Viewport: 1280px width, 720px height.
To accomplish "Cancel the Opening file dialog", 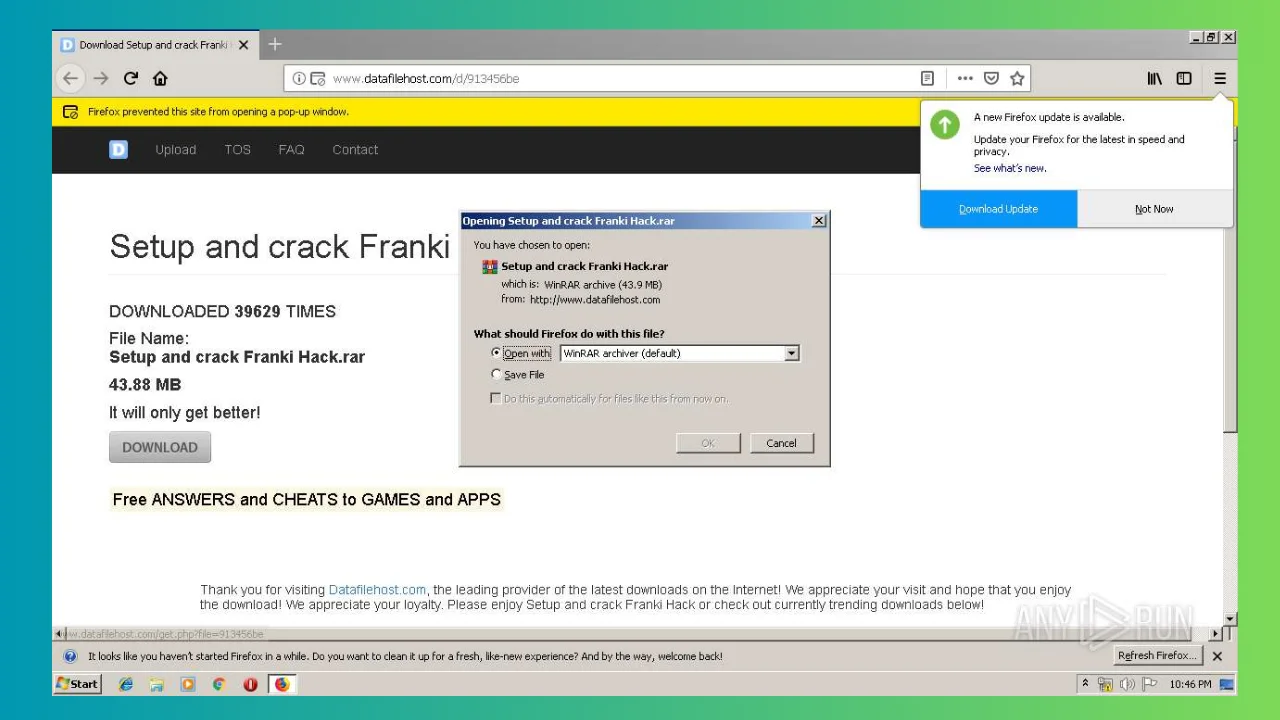I will (781, 443).
